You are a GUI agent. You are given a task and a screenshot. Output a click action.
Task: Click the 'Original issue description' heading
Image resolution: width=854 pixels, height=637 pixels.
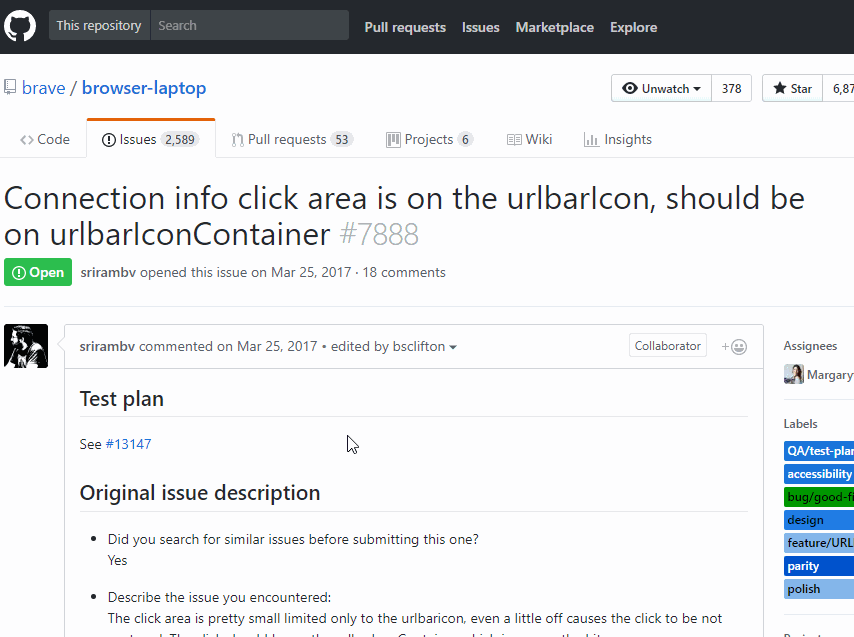pyautogui.click(x=200, y=493)
